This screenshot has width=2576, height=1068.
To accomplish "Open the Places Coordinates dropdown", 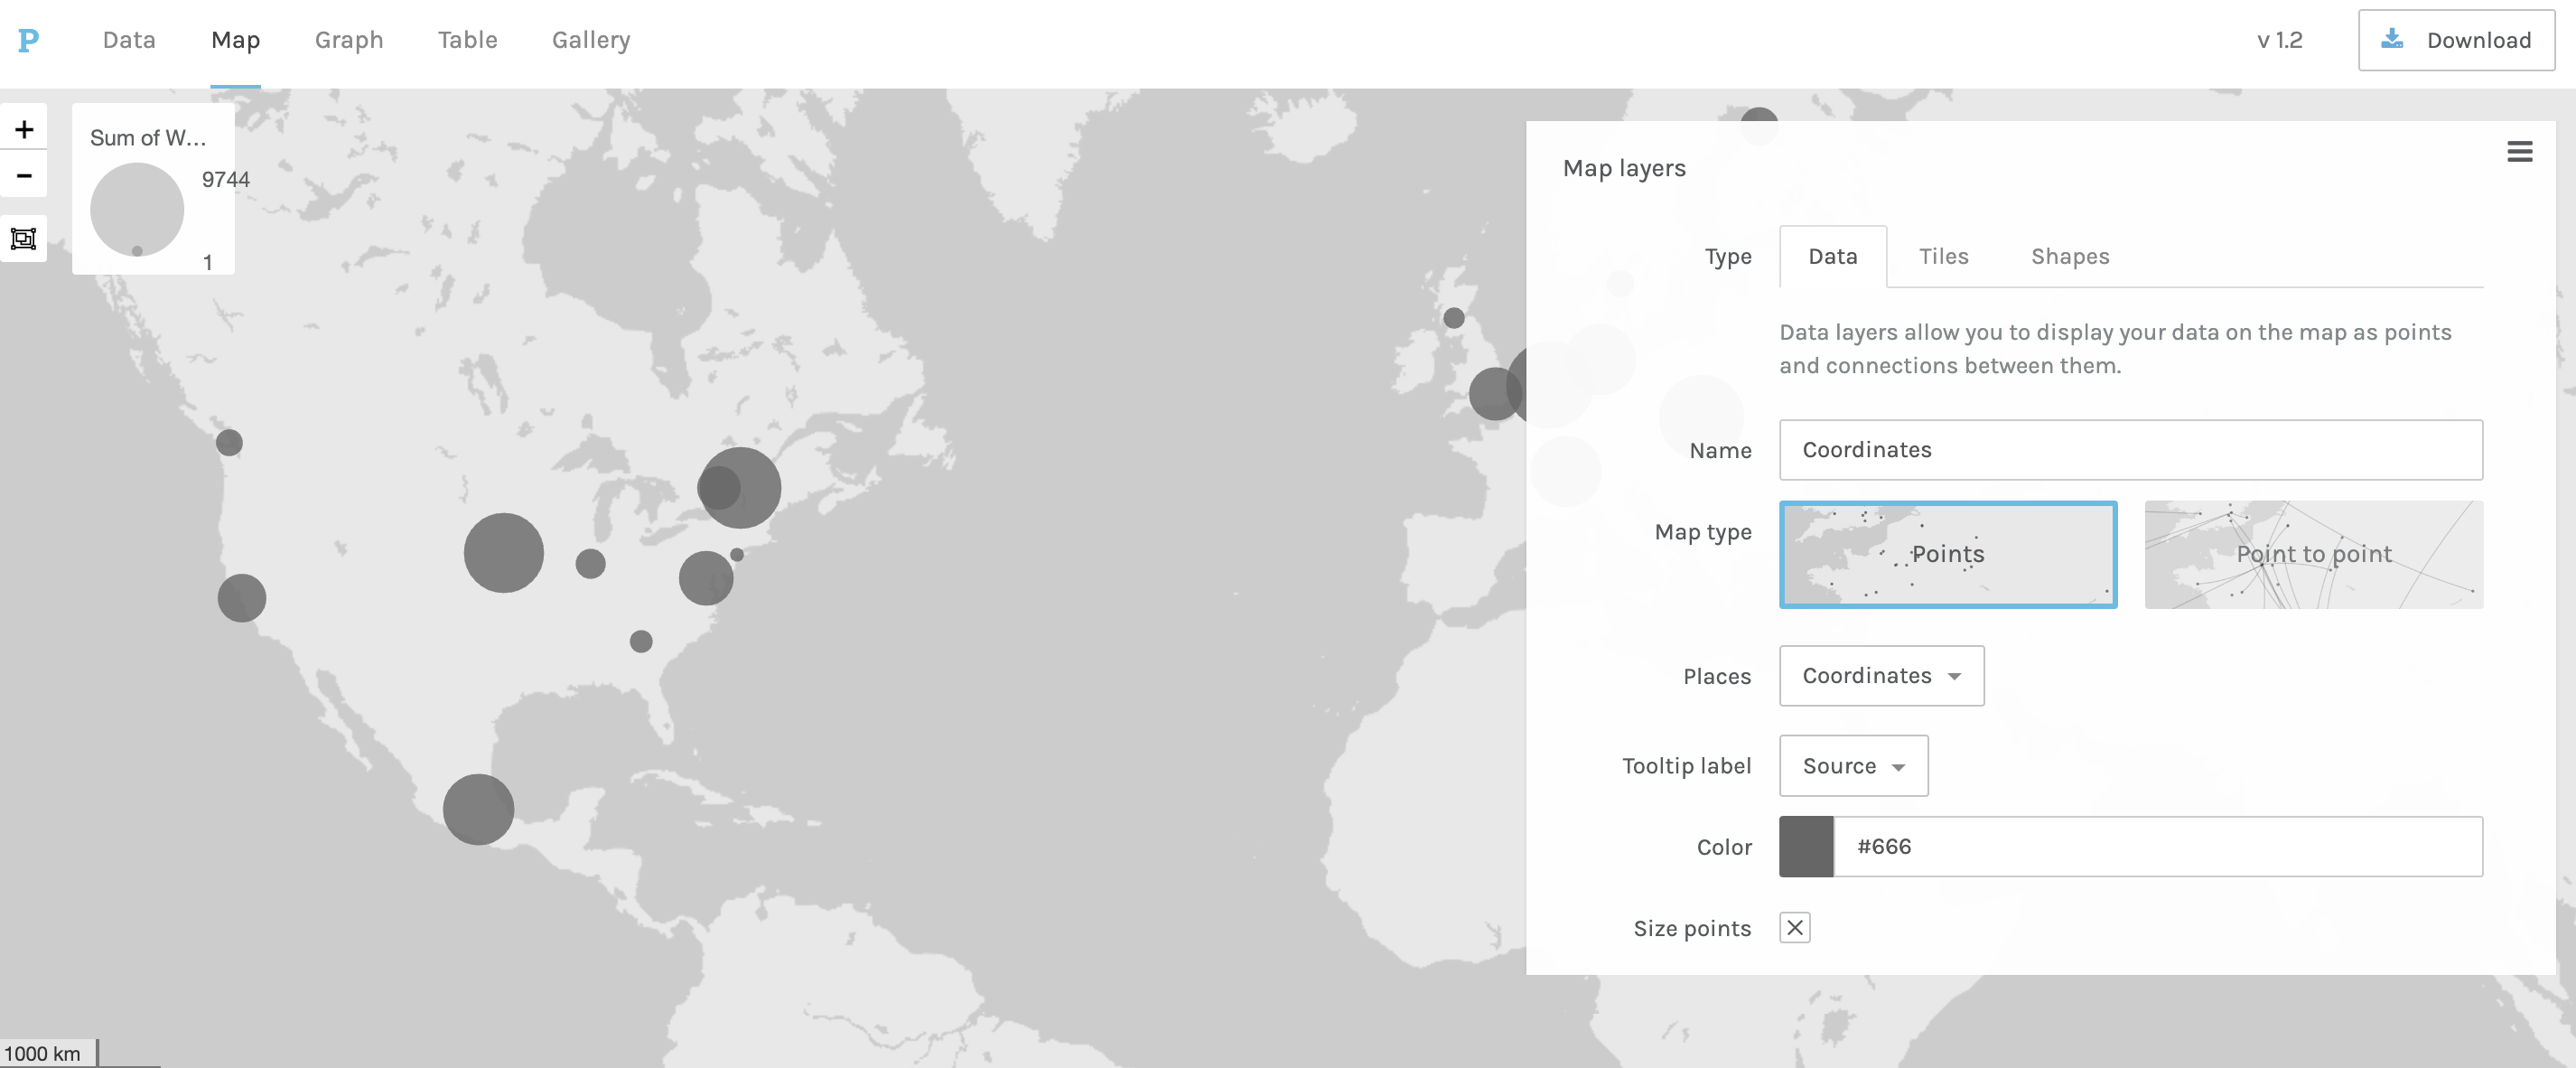I will click(x=1880, y=676).
